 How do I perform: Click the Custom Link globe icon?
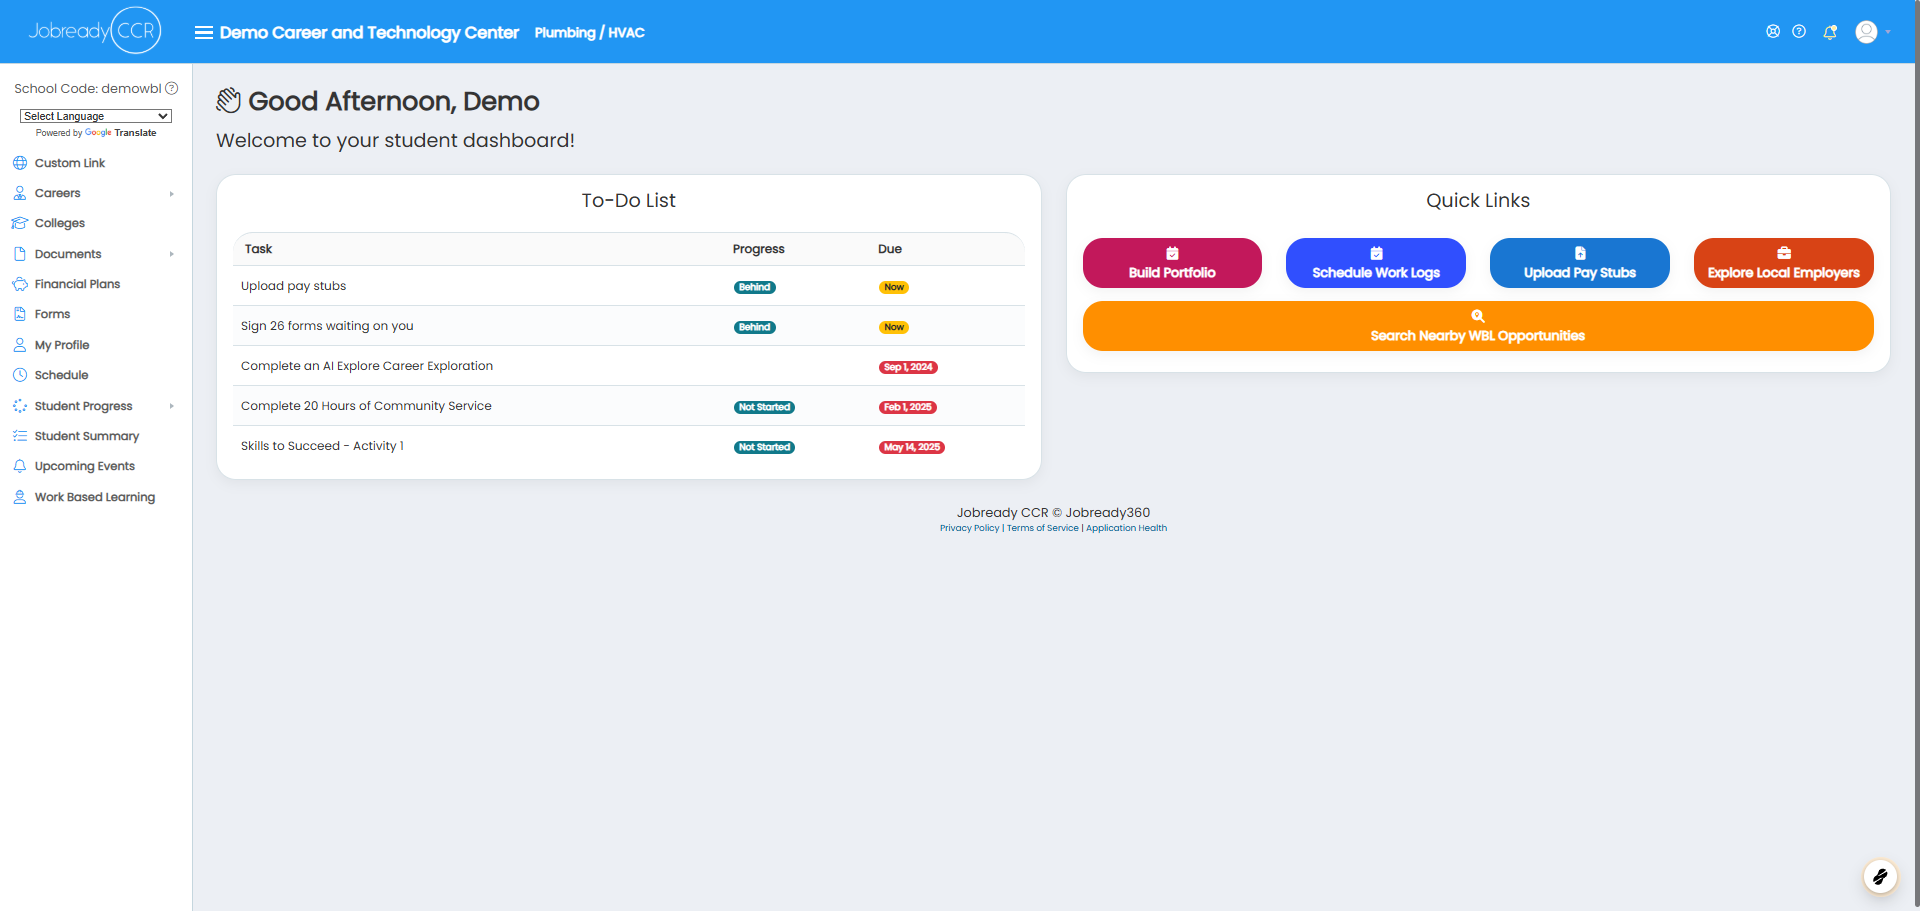(20, 163)
